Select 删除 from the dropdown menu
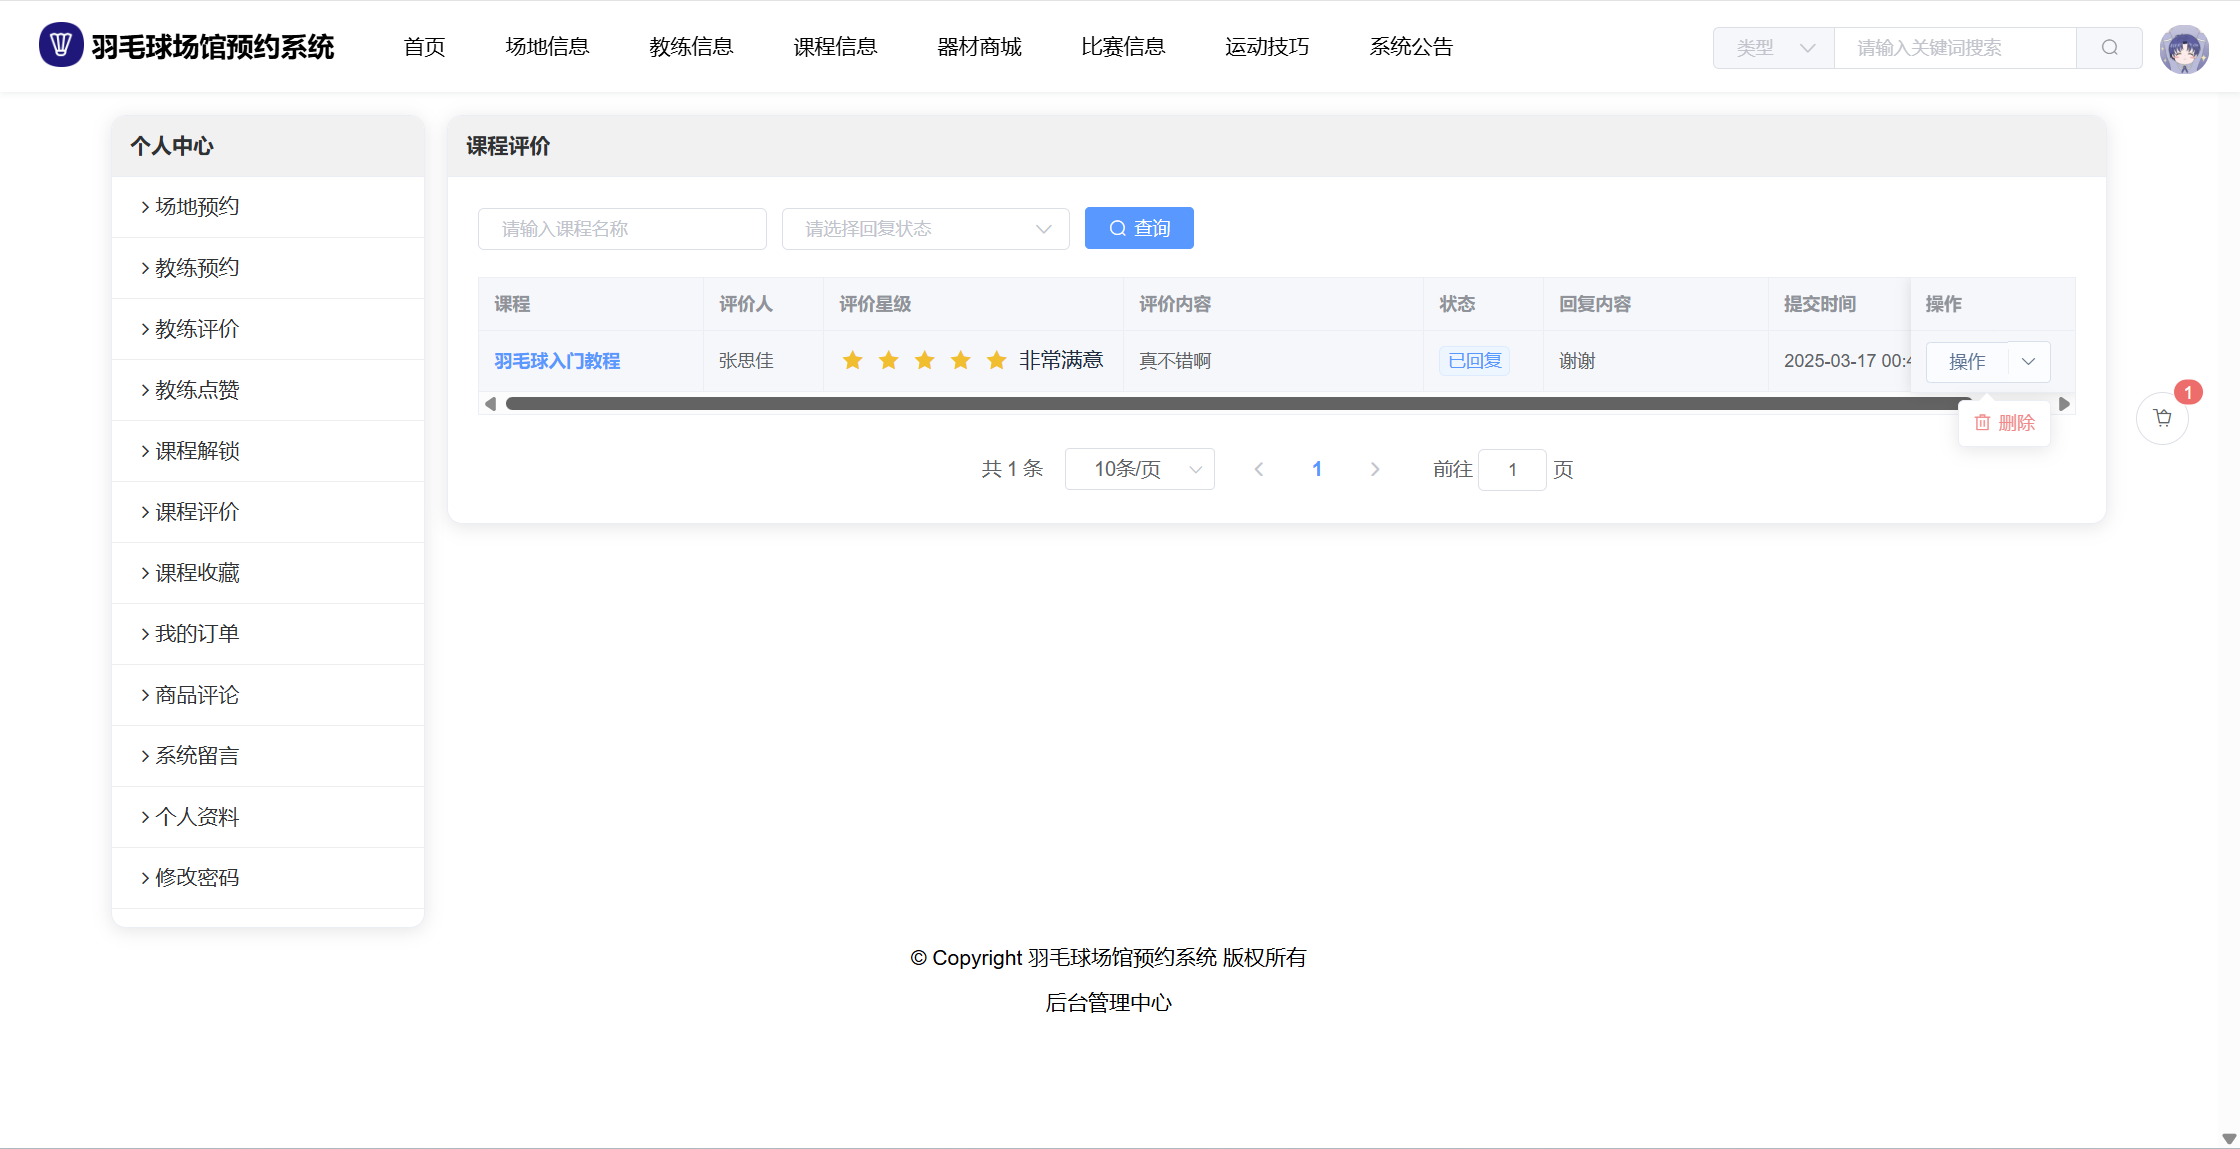This screenshot has width=2240, height=1149. (2005, 423)
